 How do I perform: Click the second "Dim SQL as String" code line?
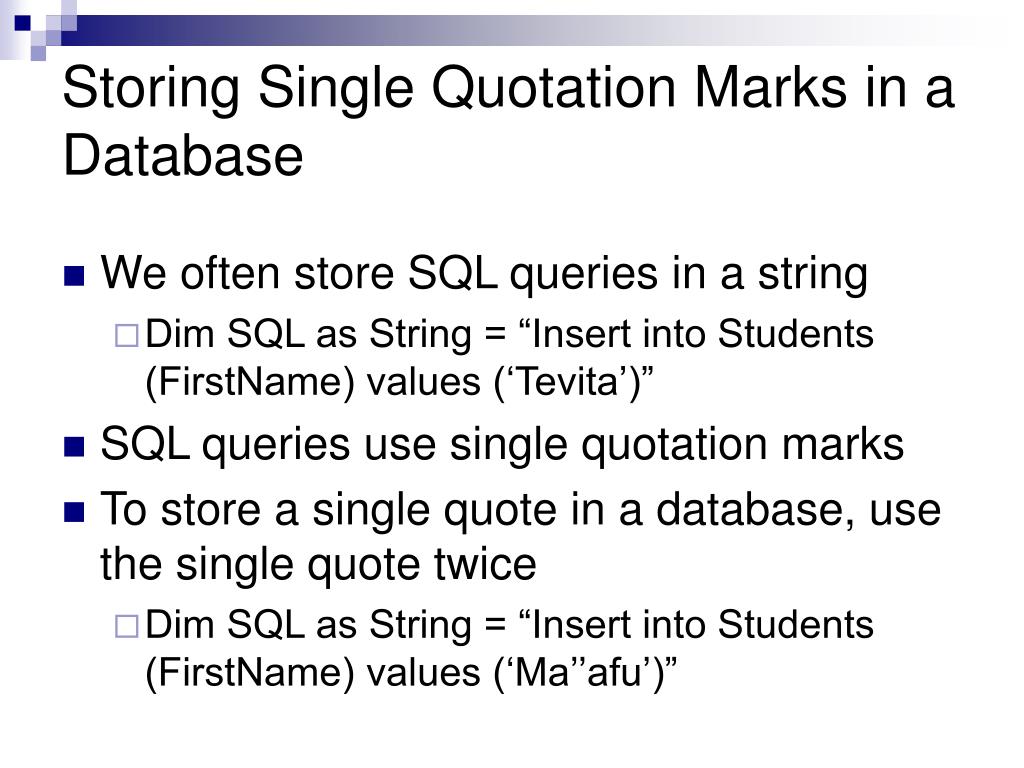point(509,626)
